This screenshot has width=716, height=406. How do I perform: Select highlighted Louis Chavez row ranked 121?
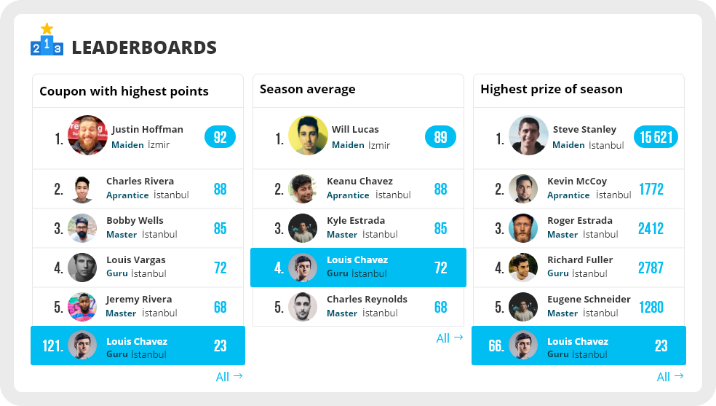coord(137,346)
